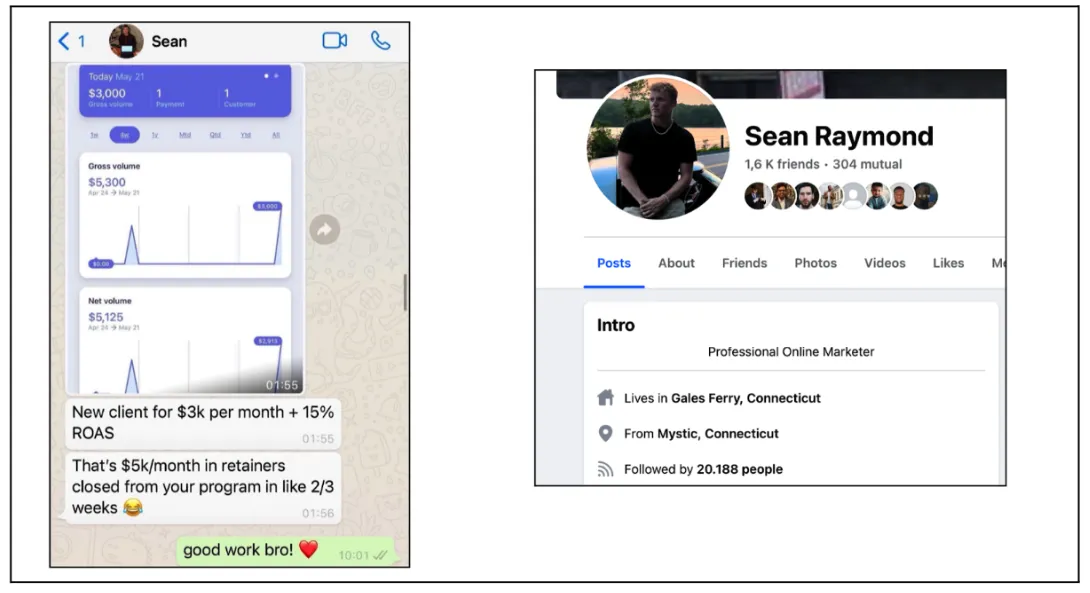Viewport: 1090px width, 593px height.
Task: Tap the back arrow in the Sean chat
Action: 64,41
